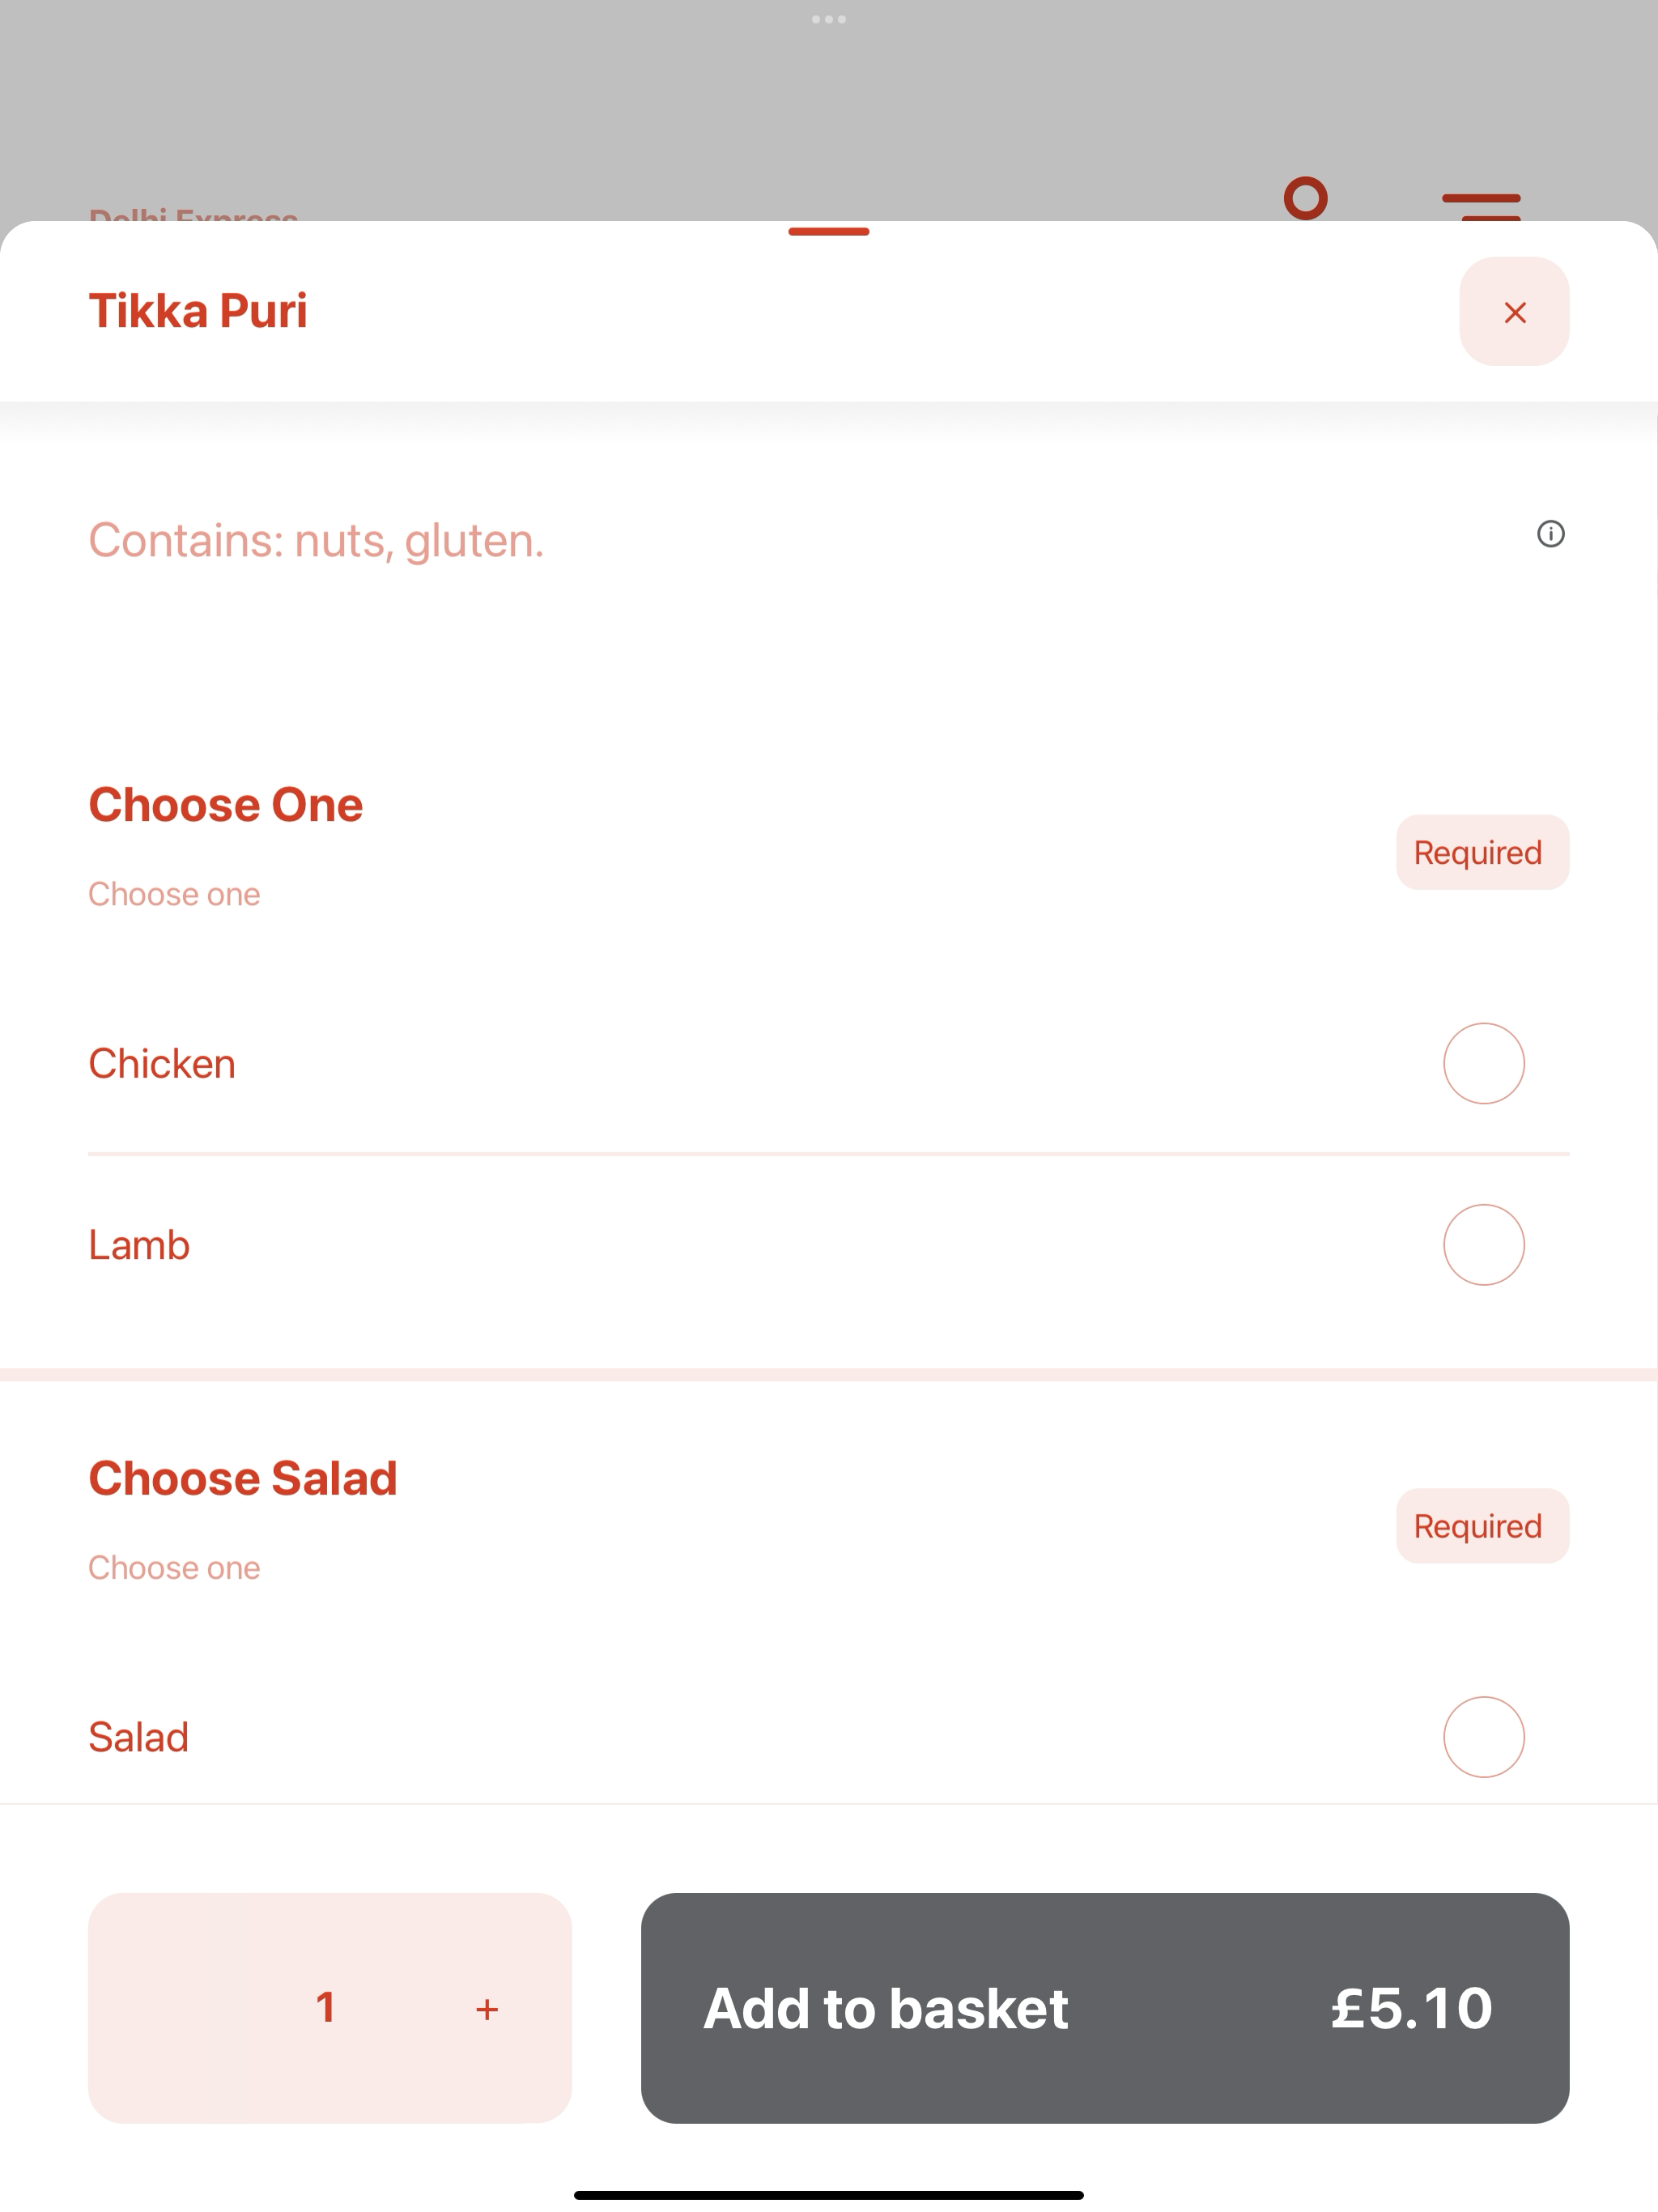
Task: Tap the Required badge under Choose One
Action: pos(1483,852)
